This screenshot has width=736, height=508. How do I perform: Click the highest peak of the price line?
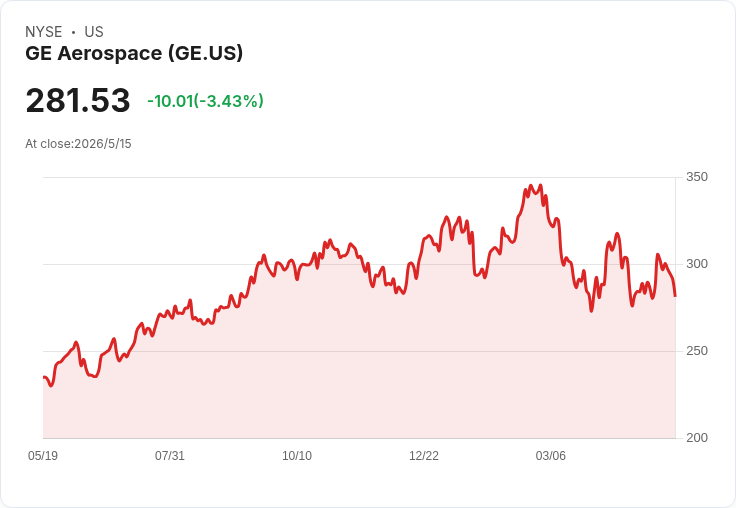coord(531,185)
